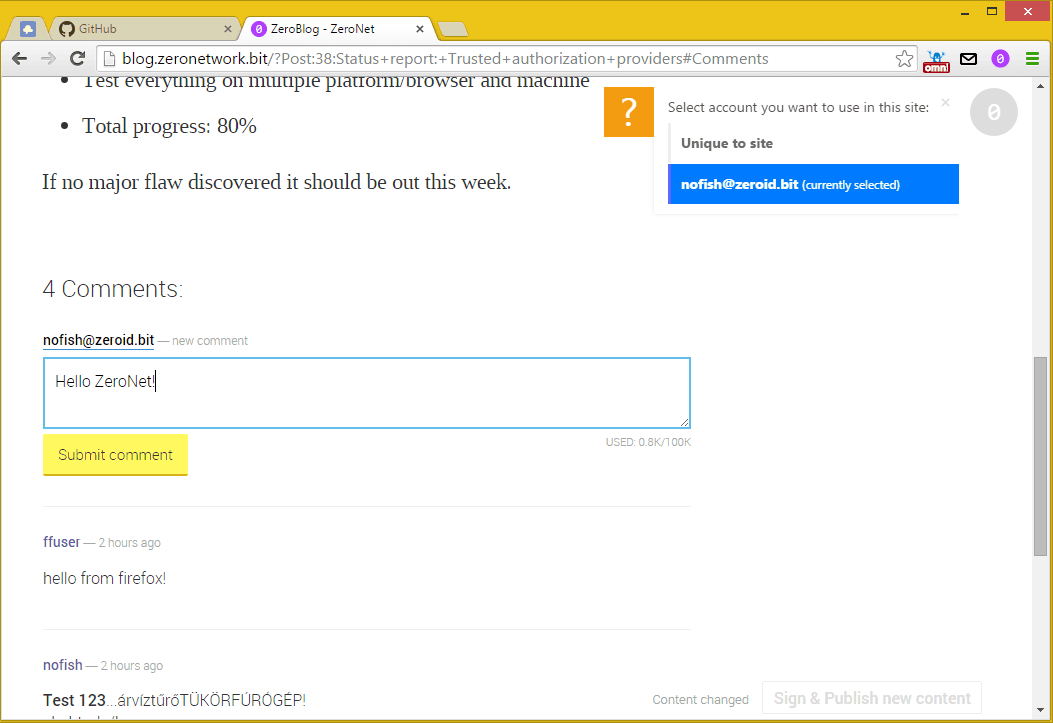Click the nofish@zeroid.bit user link
Screen dimensions: 1053x723
pyautogui.click(x=99, y=340)
